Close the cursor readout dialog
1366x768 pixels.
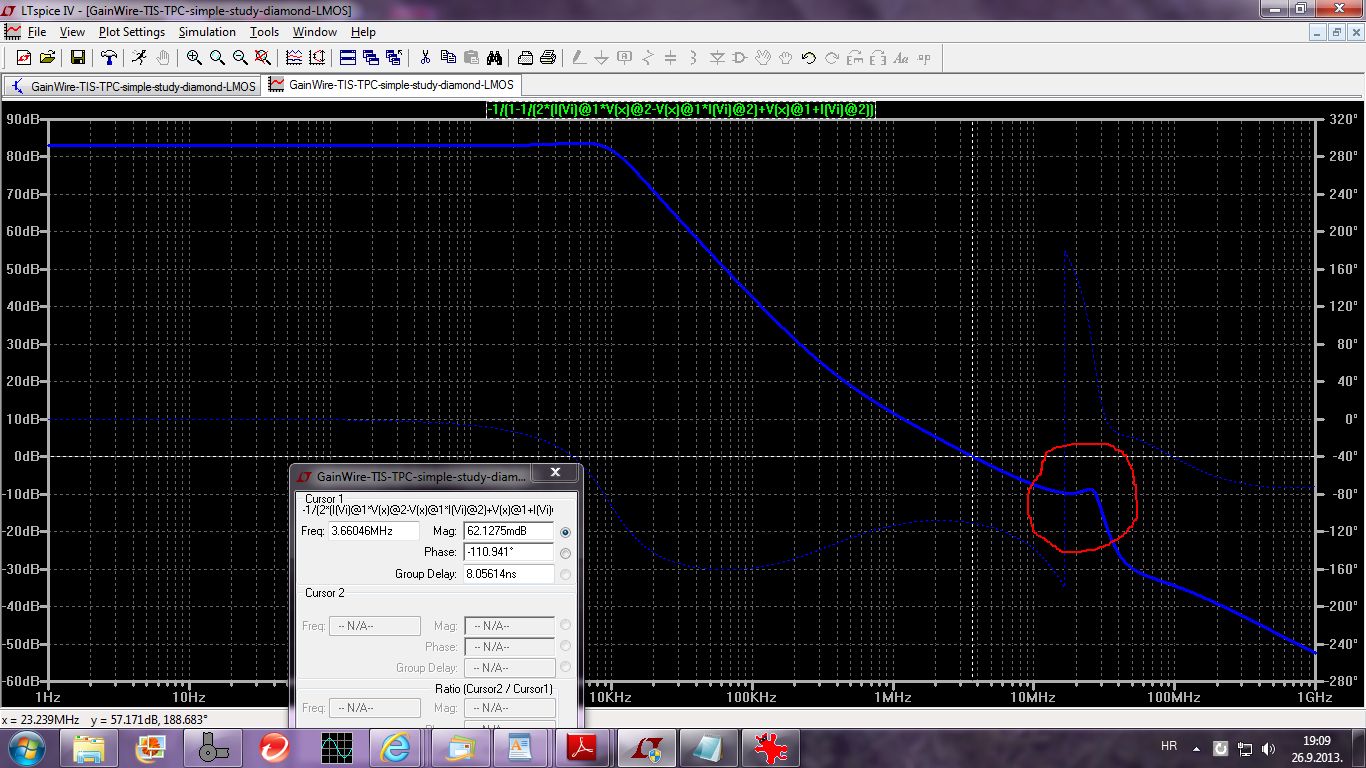555,473
